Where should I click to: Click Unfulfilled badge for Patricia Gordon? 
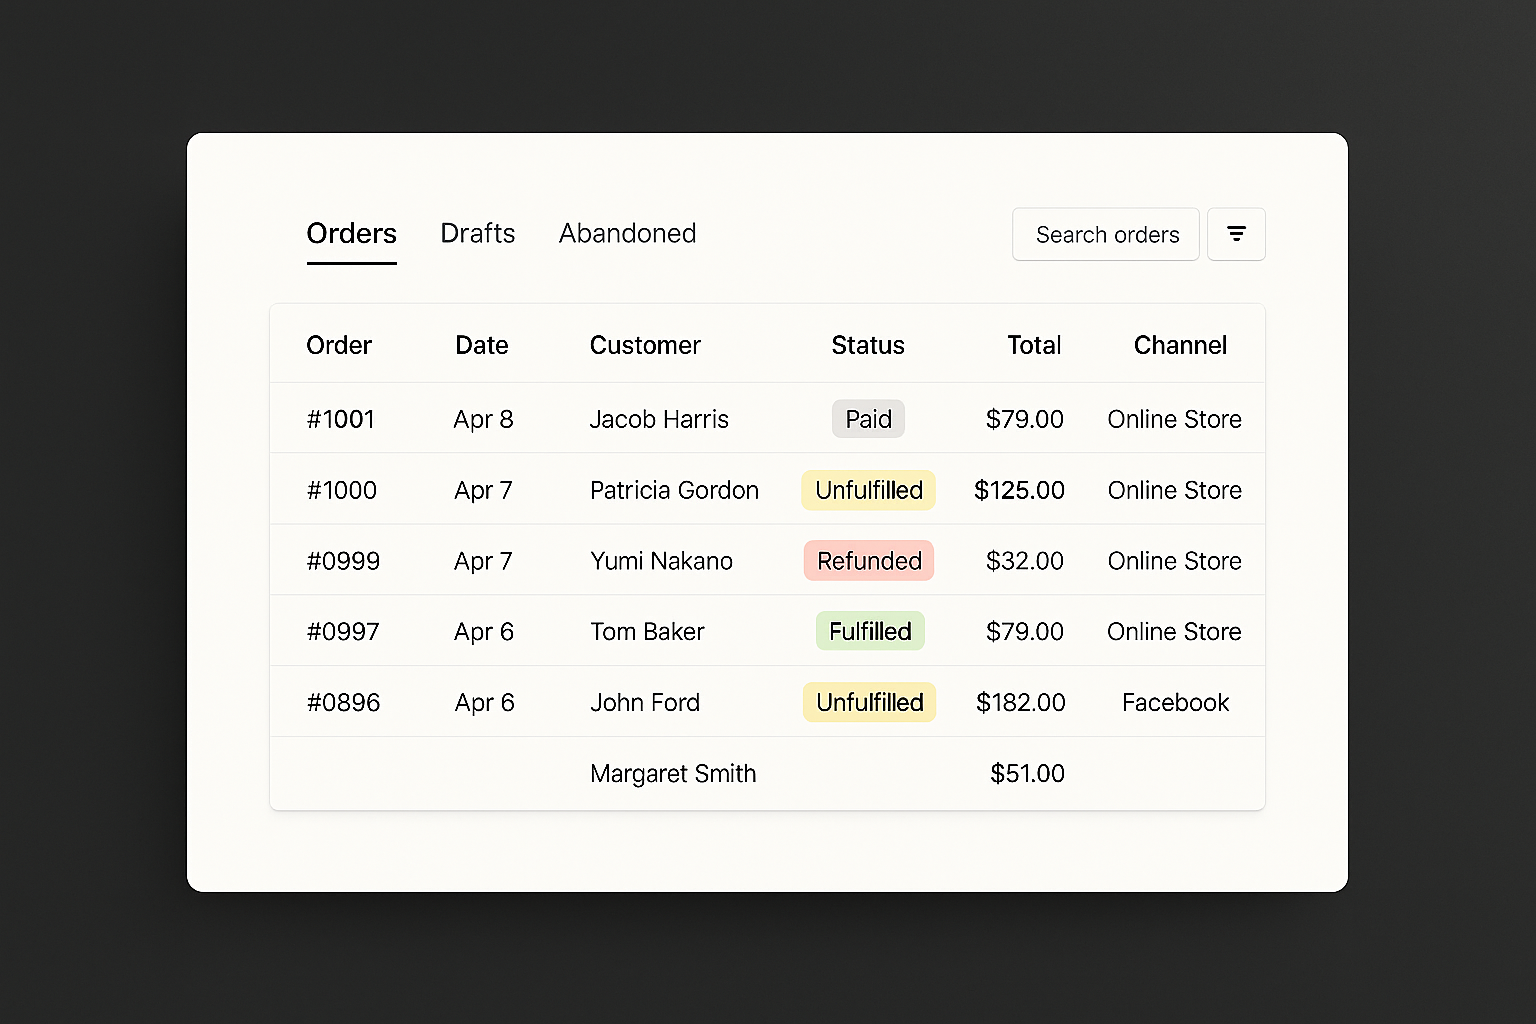tap(868, 490)
